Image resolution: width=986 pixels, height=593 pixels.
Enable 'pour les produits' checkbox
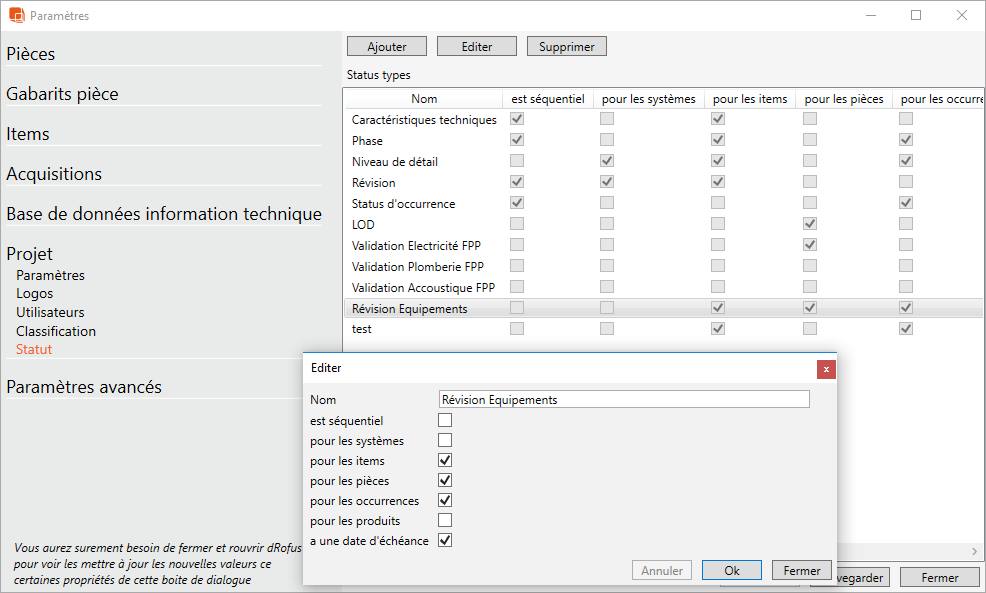(445, 521)
